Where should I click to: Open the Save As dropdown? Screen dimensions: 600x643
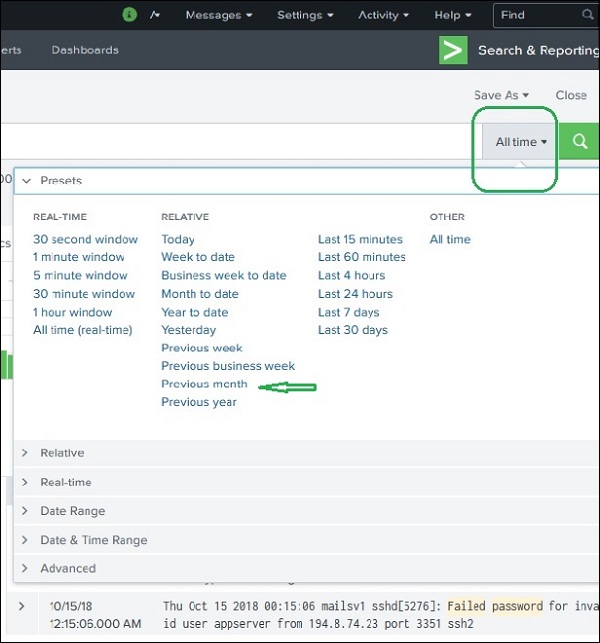coord(501,95)
